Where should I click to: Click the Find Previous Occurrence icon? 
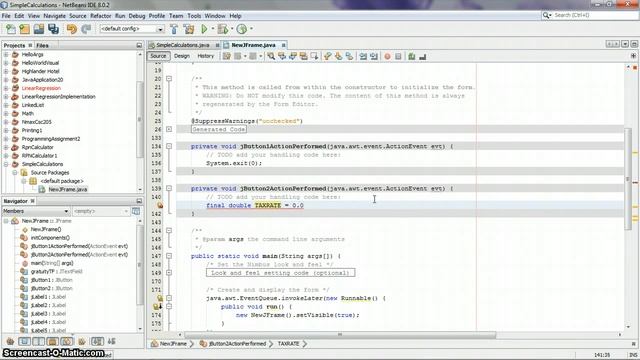282,56
